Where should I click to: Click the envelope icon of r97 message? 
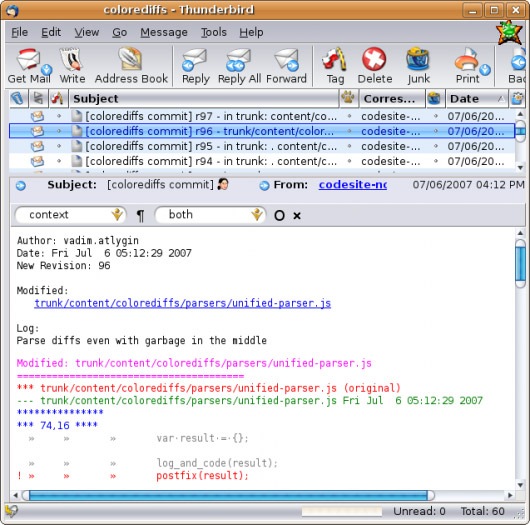[x=37, y=116]
